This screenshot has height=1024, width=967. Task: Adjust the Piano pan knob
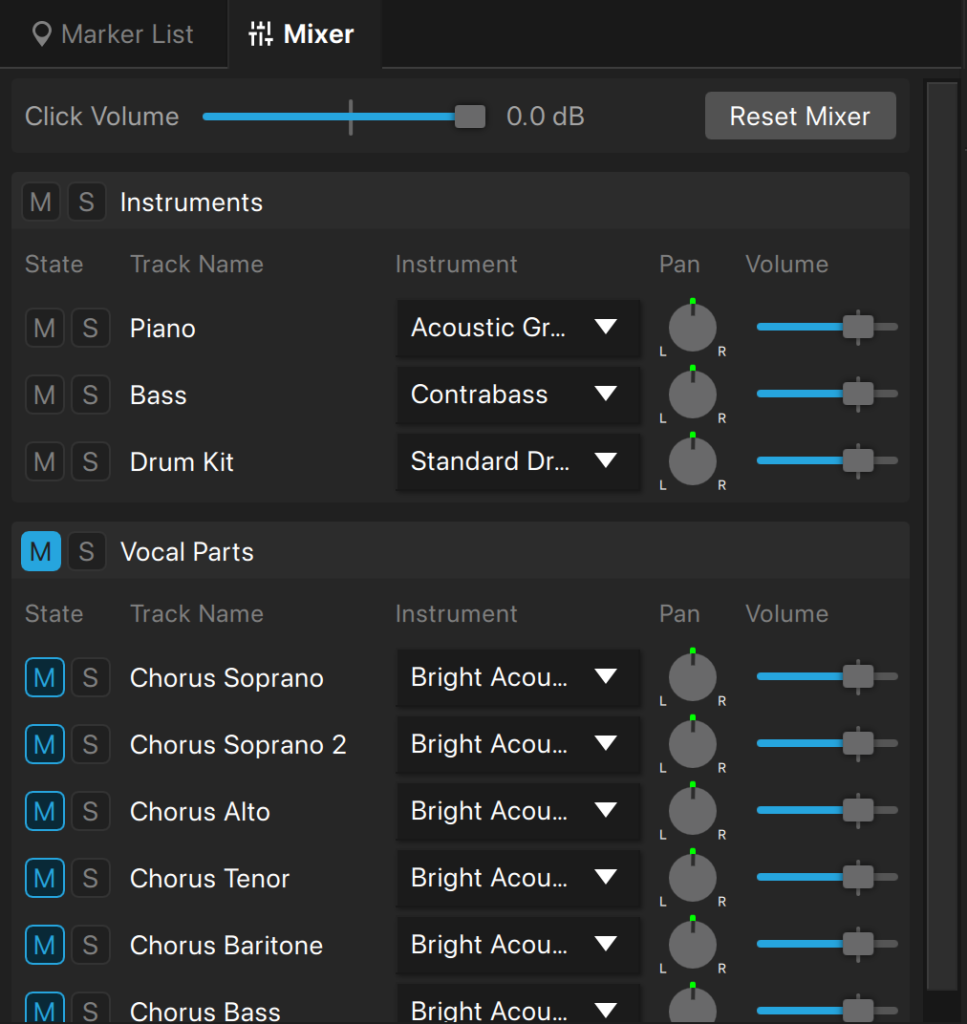692,328
